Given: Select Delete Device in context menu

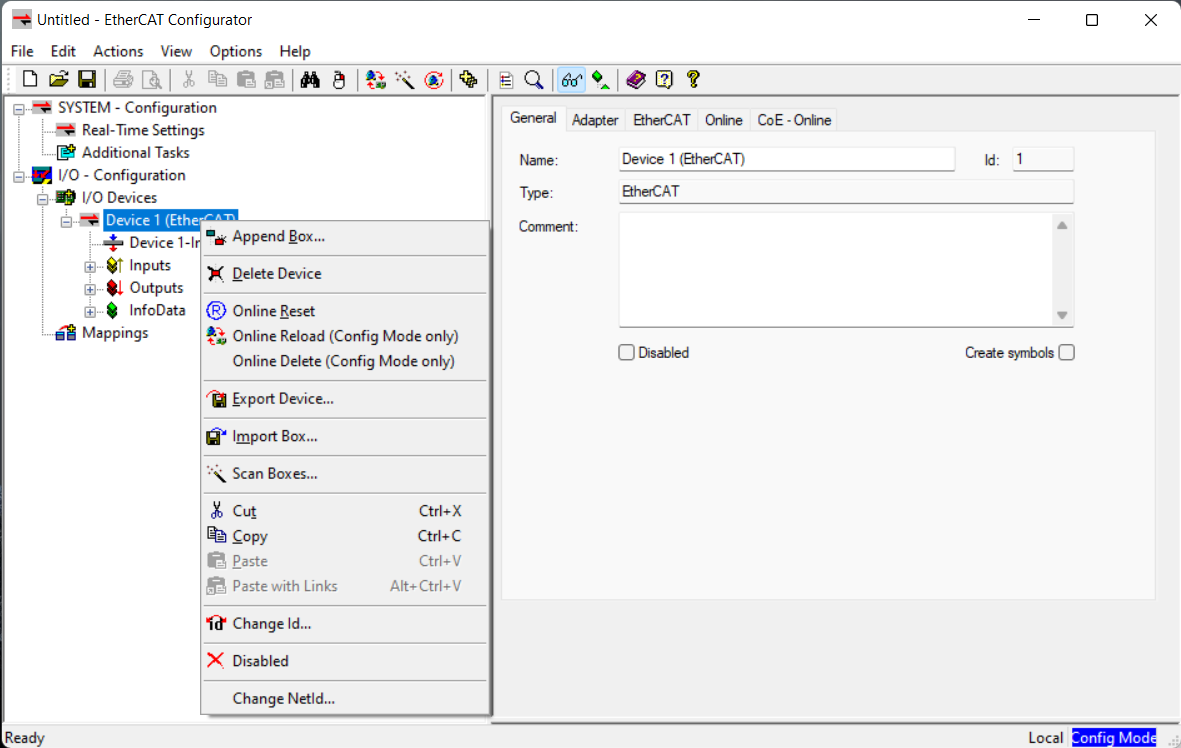Looking at the screenshot, I should coord(345,273).
